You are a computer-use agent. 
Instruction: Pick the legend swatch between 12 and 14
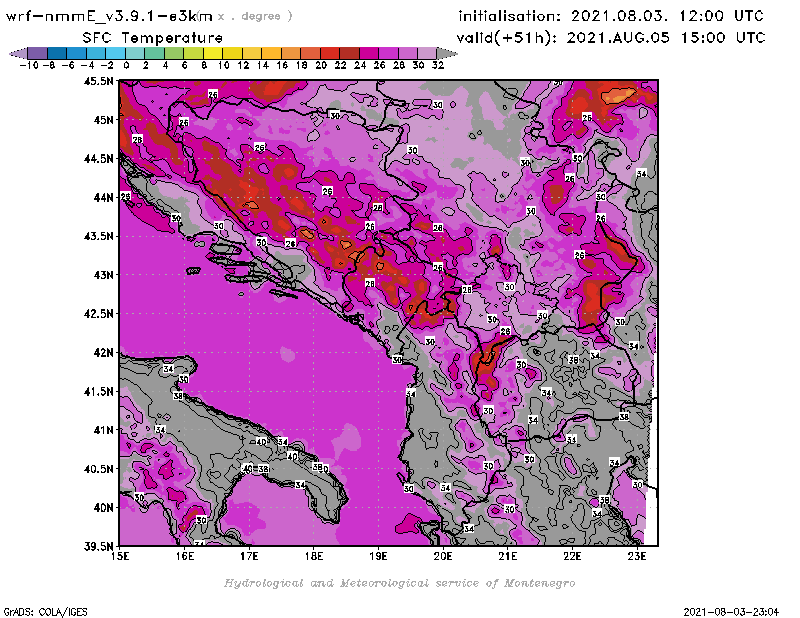(x=252, y=53)
